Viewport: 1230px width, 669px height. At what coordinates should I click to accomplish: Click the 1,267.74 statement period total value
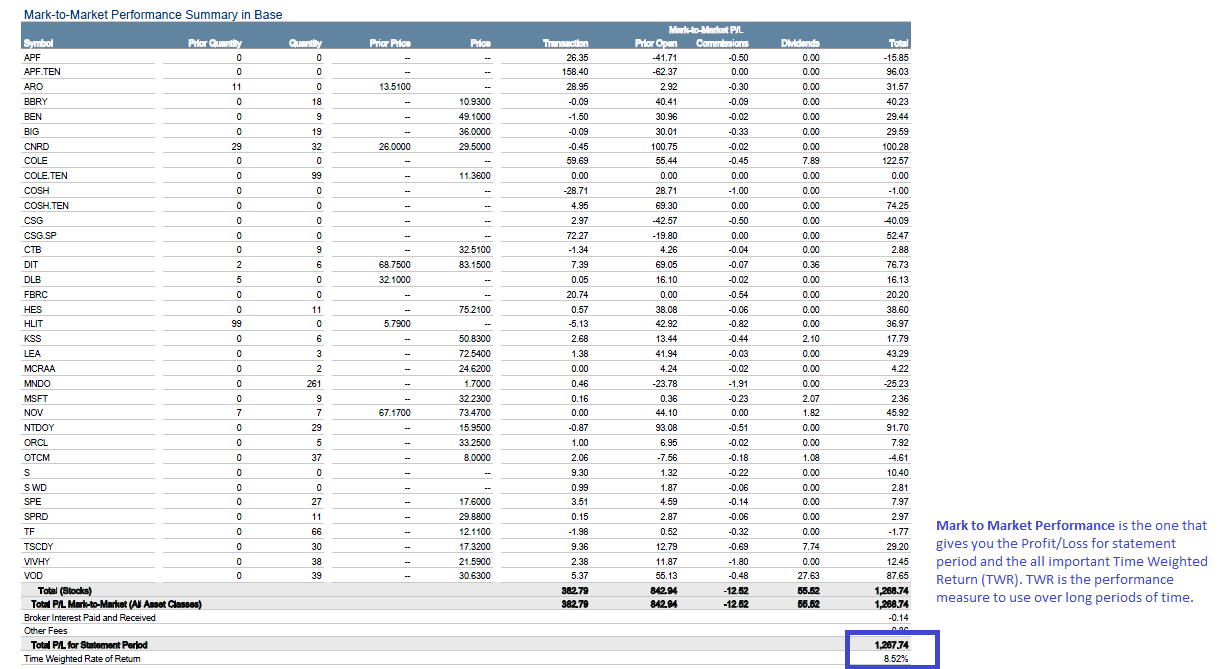tap(890, 645)
